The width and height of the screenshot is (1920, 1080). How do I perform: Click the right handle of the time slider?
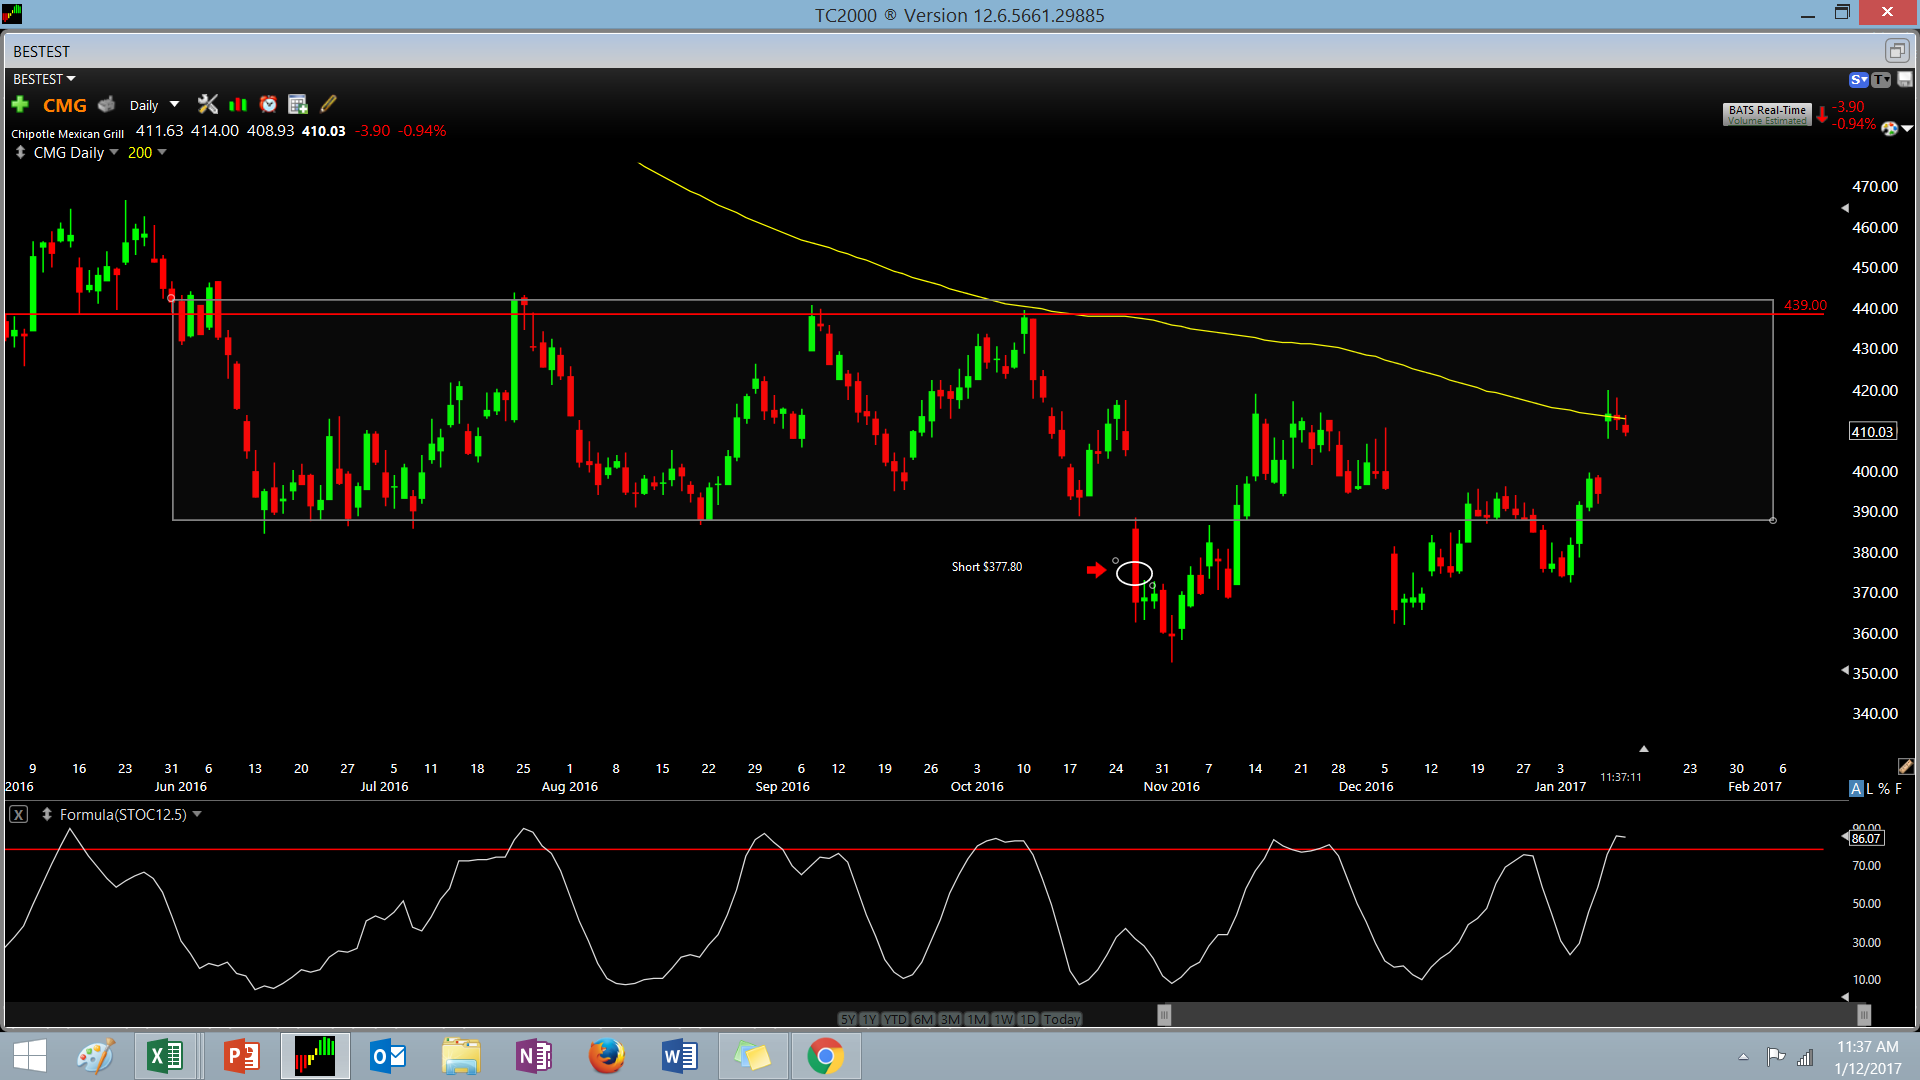(1864, 1016)
